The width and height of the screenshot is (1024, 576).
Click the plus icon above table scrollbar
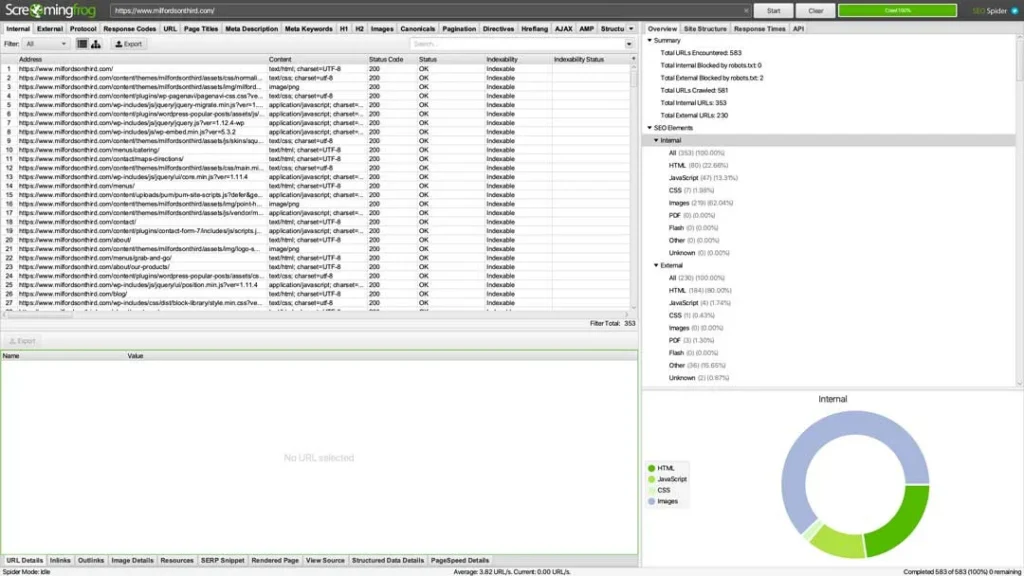pyautogui.click(x=633, y=59)
